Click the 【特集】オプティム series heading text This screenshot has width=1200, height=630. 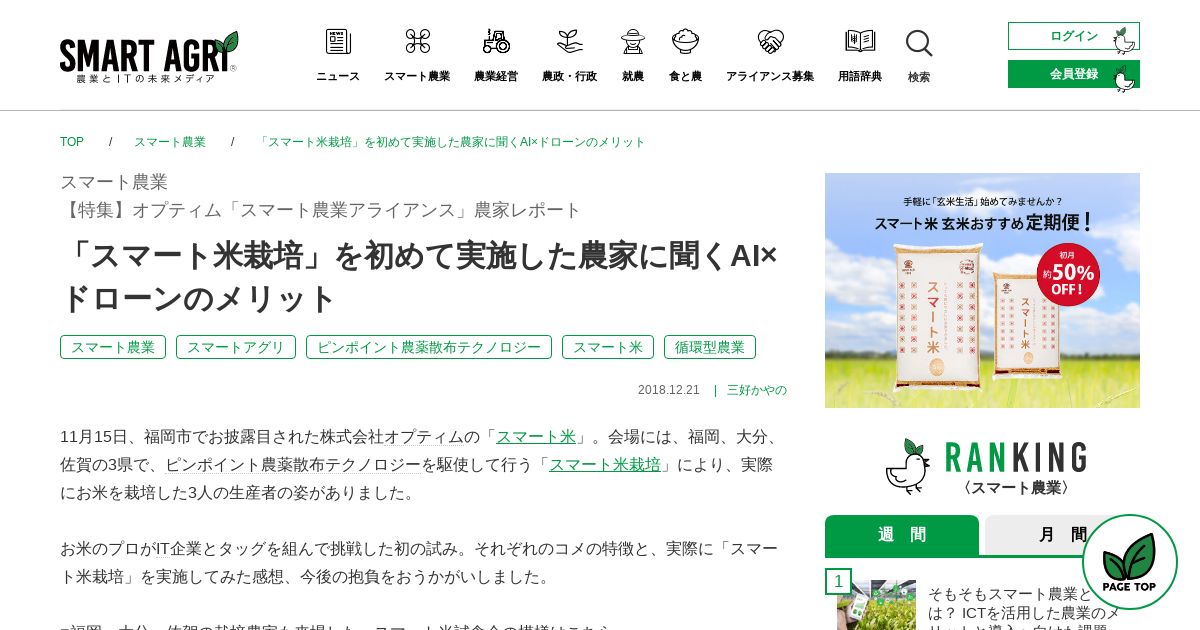[320, 210]
